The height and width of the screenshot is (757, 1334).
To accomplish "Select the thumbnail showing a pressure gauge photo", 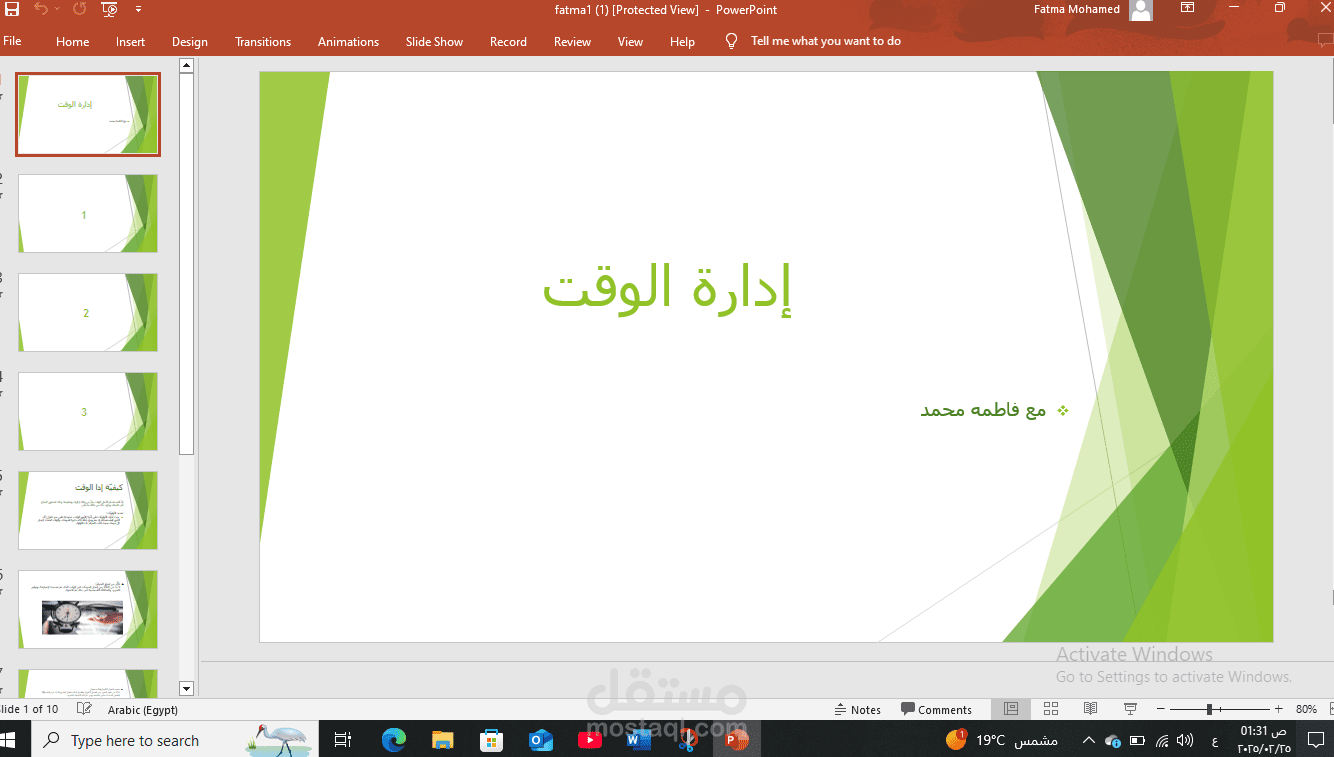I will [88, 610].
